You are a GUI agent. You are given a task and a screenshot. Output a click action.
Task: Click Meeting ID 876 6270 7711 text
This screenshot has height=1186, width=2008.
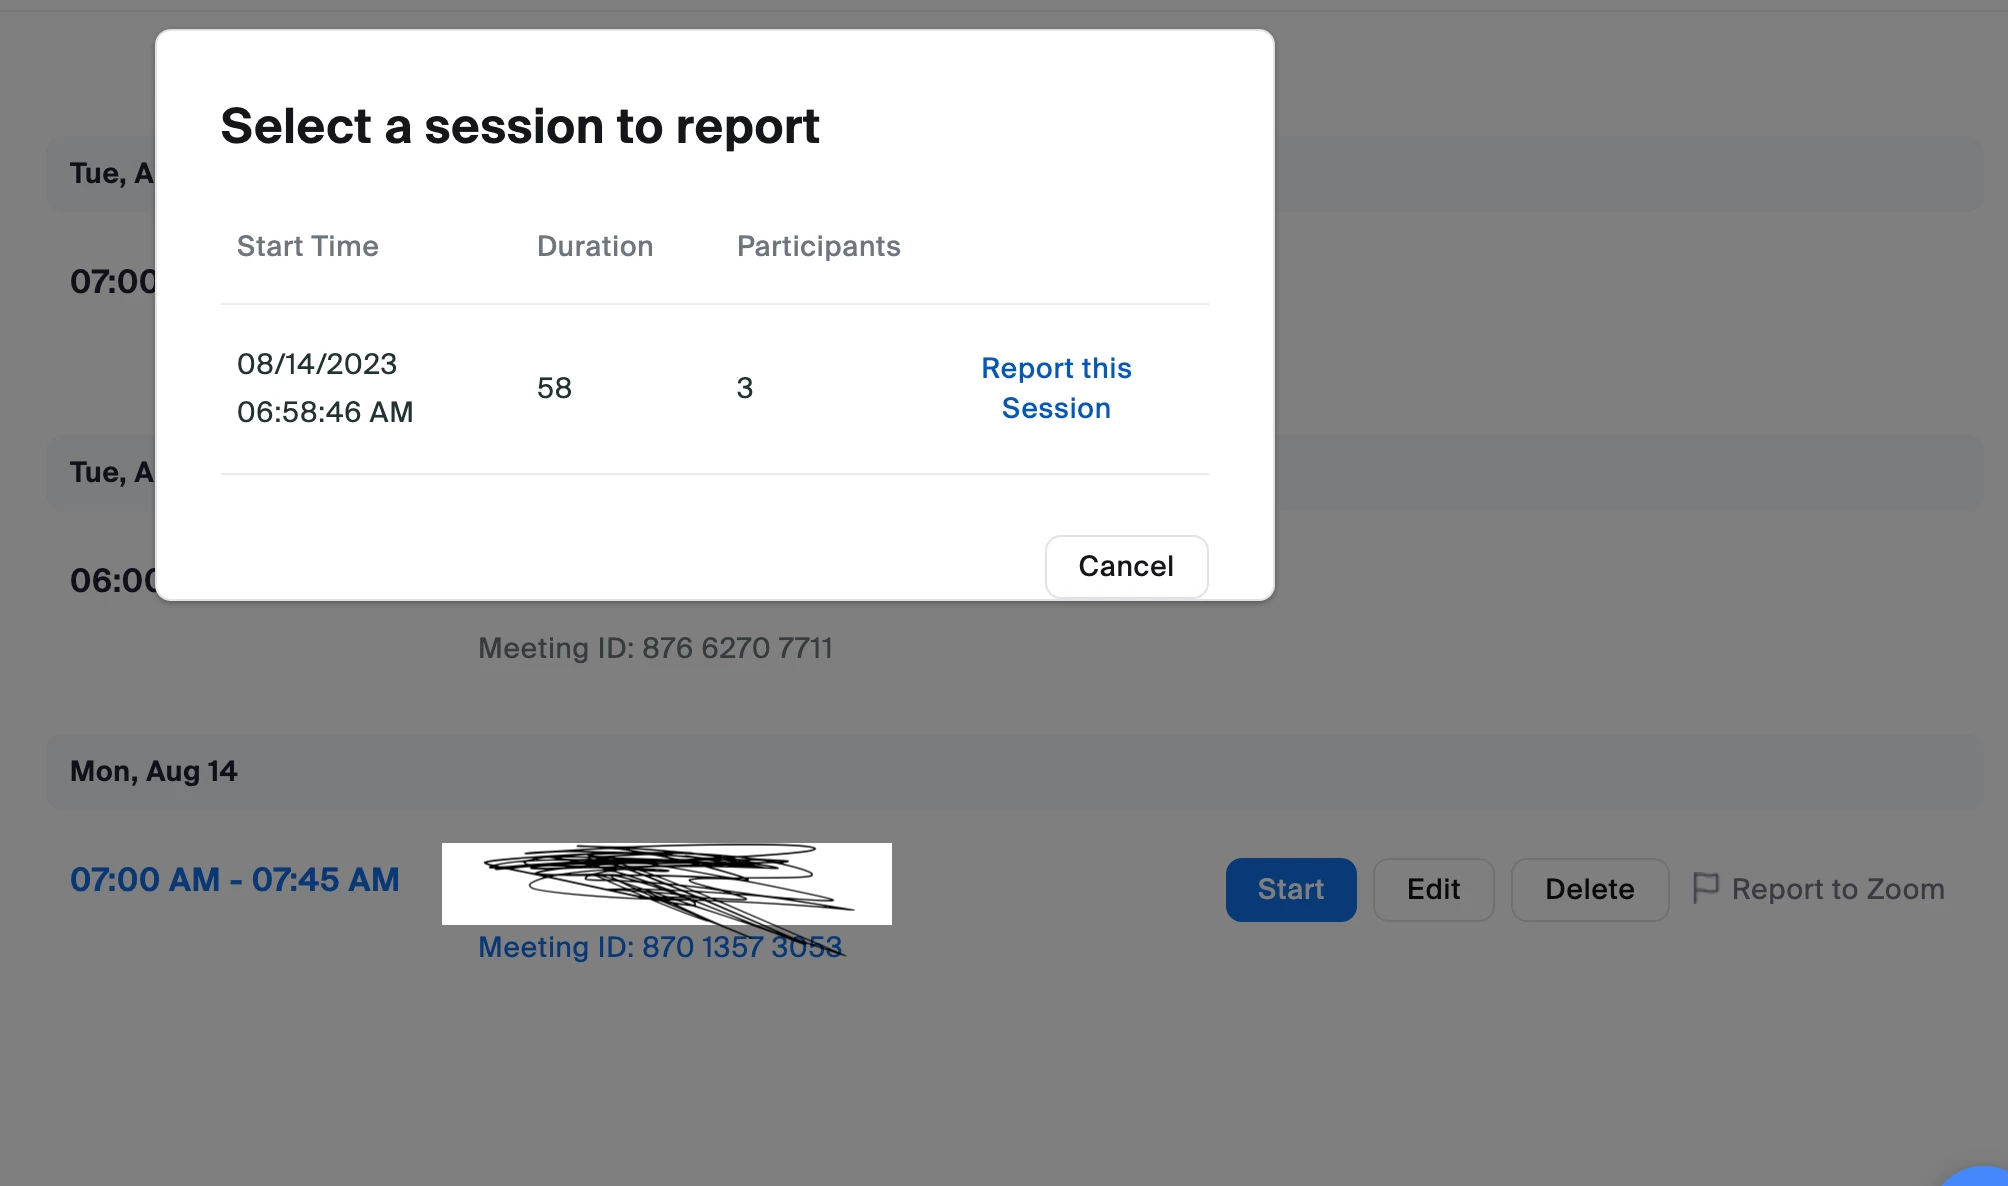coord(655,648)
